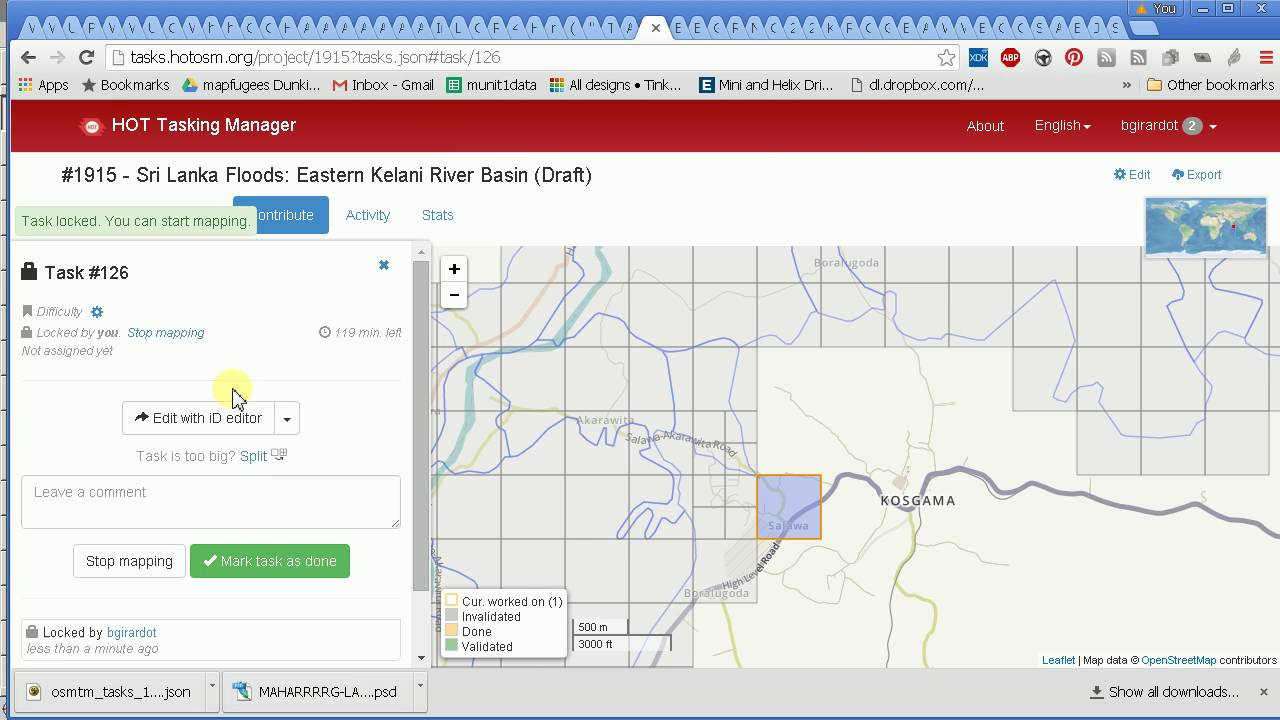This screenshot has height=720, width=1280.
Task: Click the HOT logo icon
Action: [x=92, y=126]
